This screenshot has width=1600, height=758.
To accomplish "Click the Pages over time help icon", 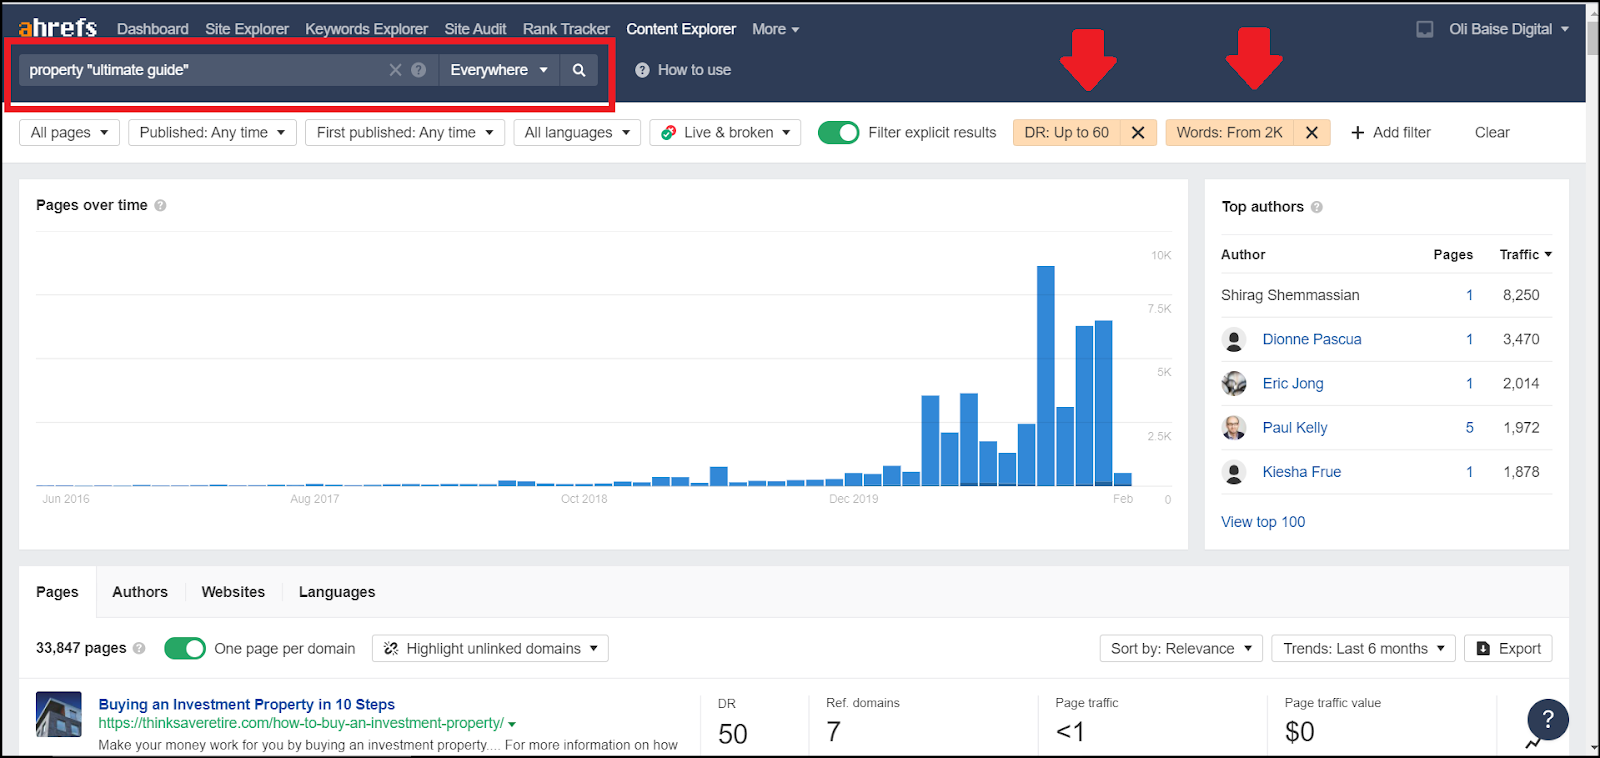I will tap(160, 205).
